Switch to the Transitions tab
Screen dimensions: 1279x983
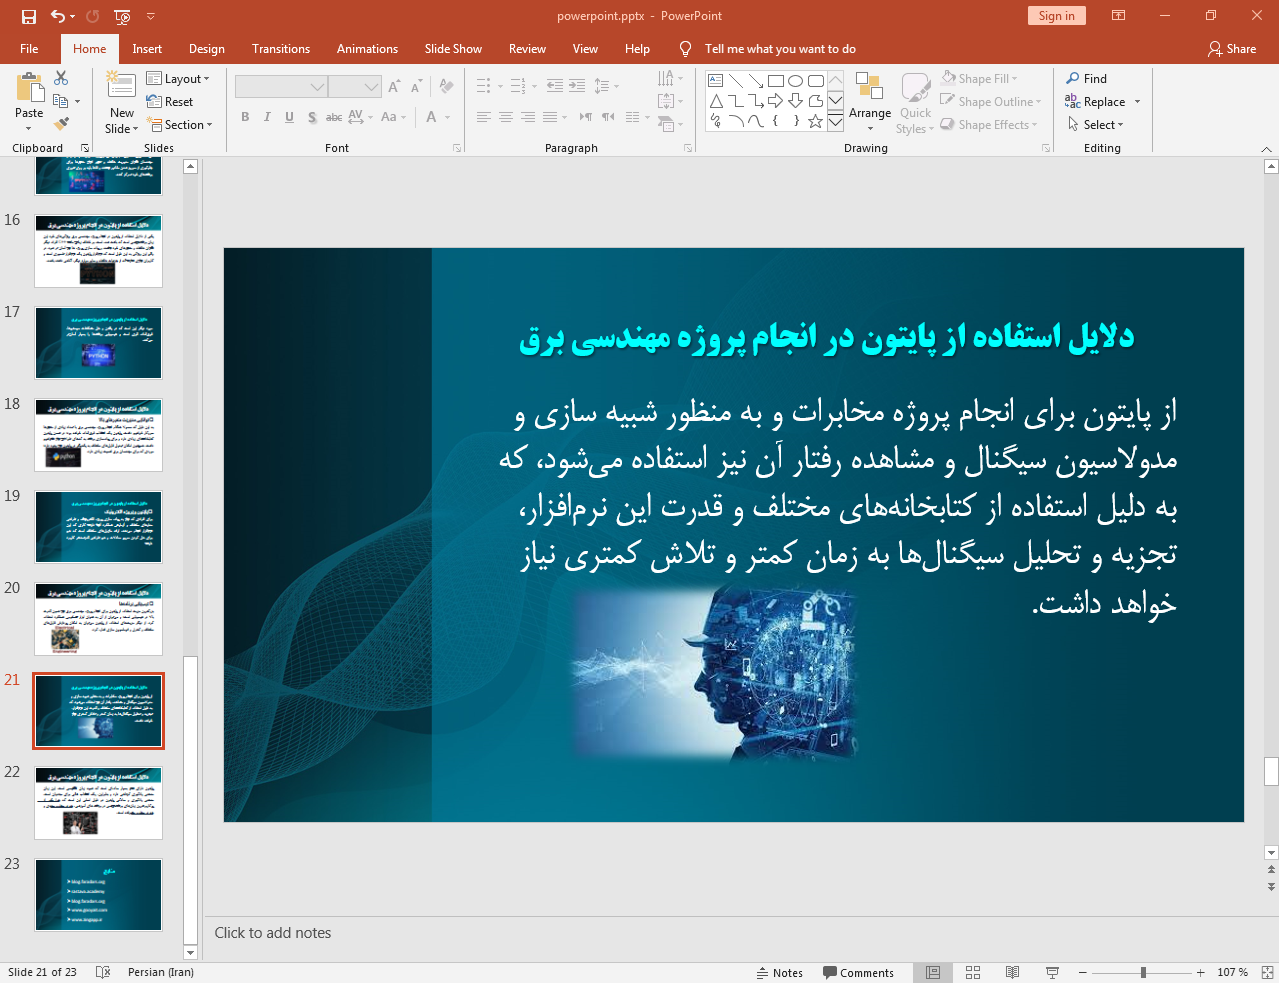tap(281, 48)
